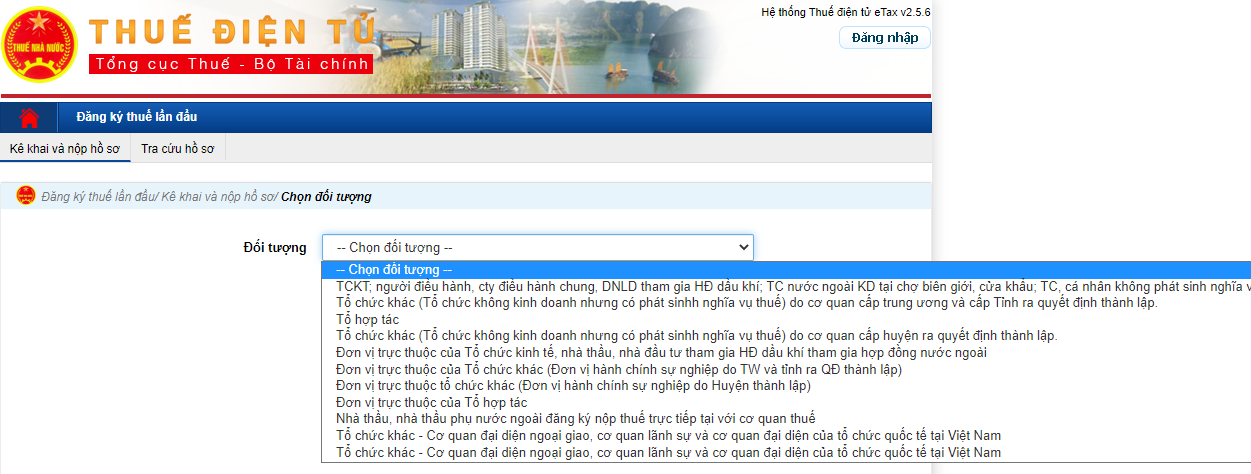Choose Tổ chức khác cấp trung ương và Tỉnh option
The width and height of the screenshot is (1251, 474).
(786, 302)
